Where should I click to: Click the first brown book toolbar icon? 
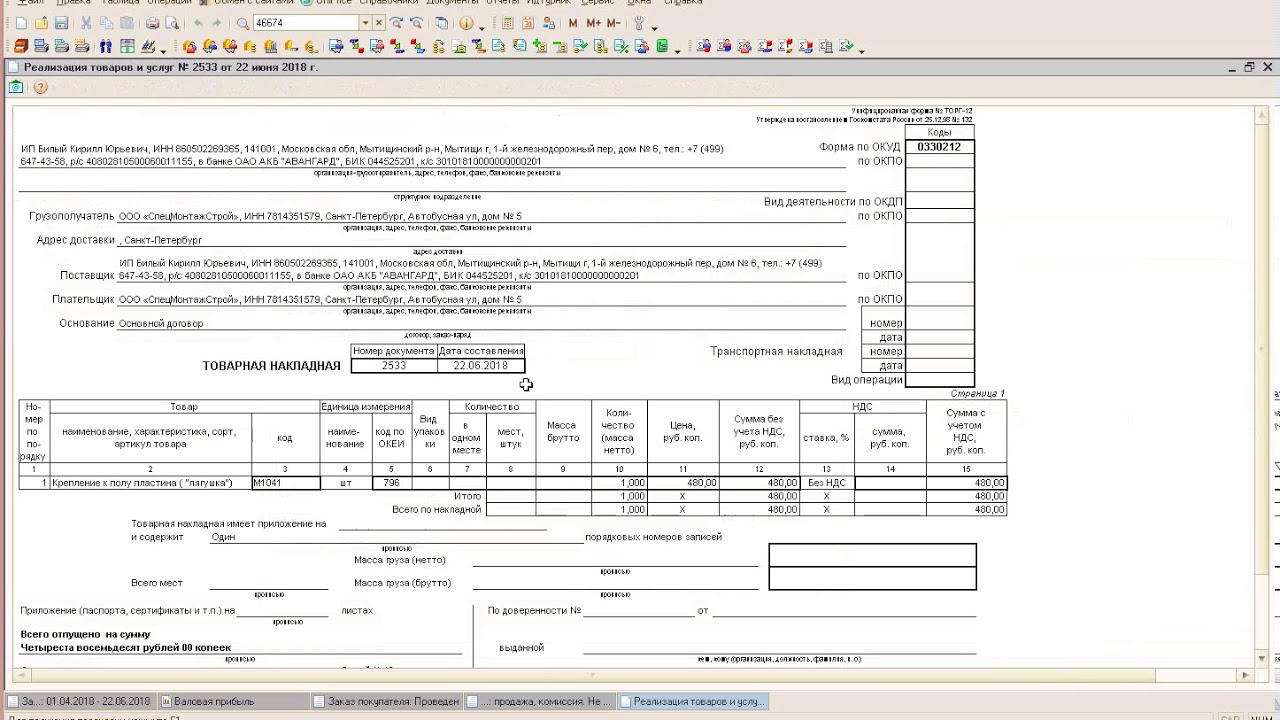pos(20,46)
